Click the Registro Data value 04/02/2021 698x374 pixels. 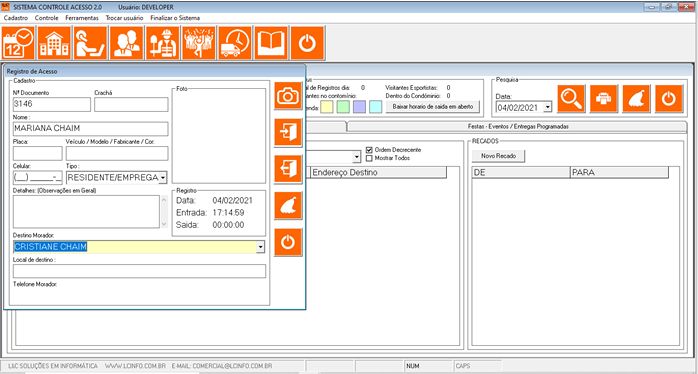pos(232,200)
